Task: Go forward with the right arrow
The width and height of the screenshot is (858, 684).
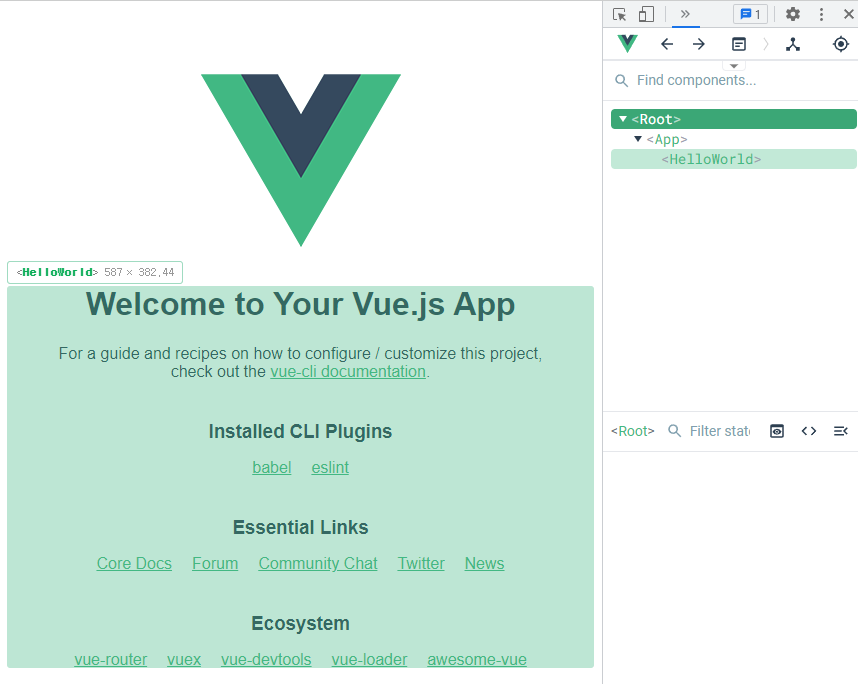Action: tap(699, 44)
